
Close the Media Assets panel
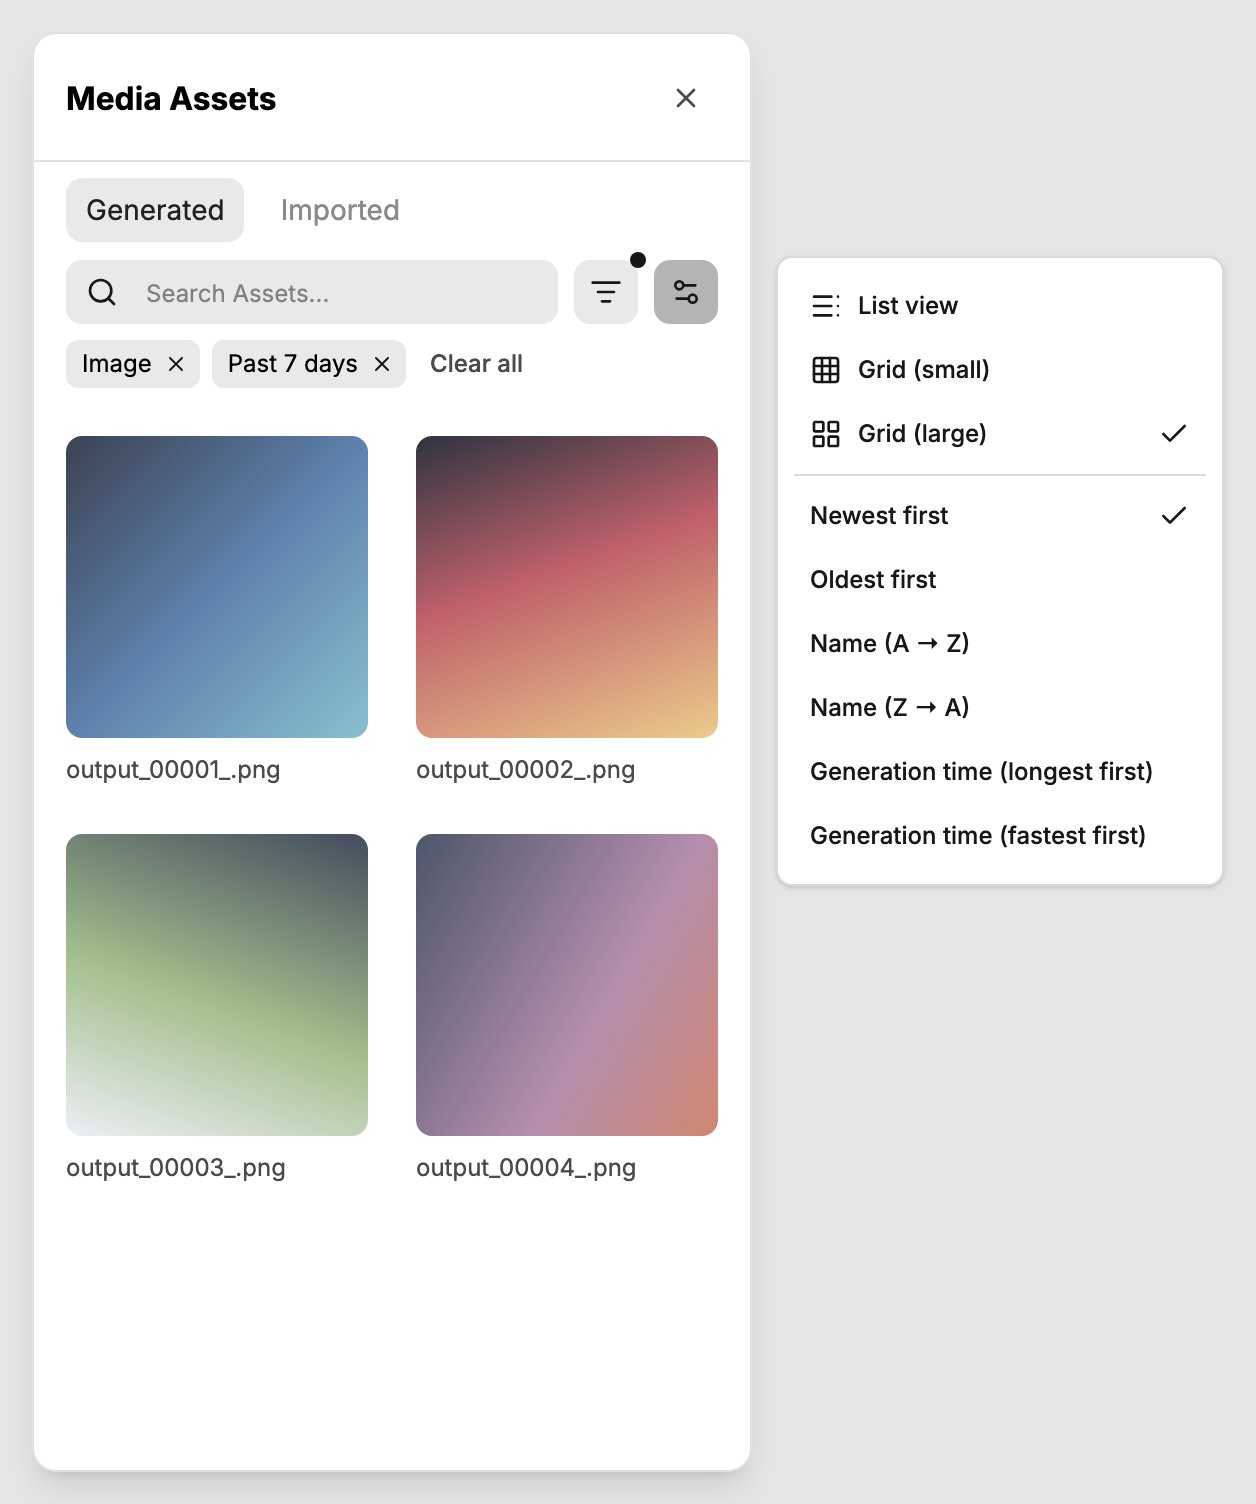click(686, 98)
